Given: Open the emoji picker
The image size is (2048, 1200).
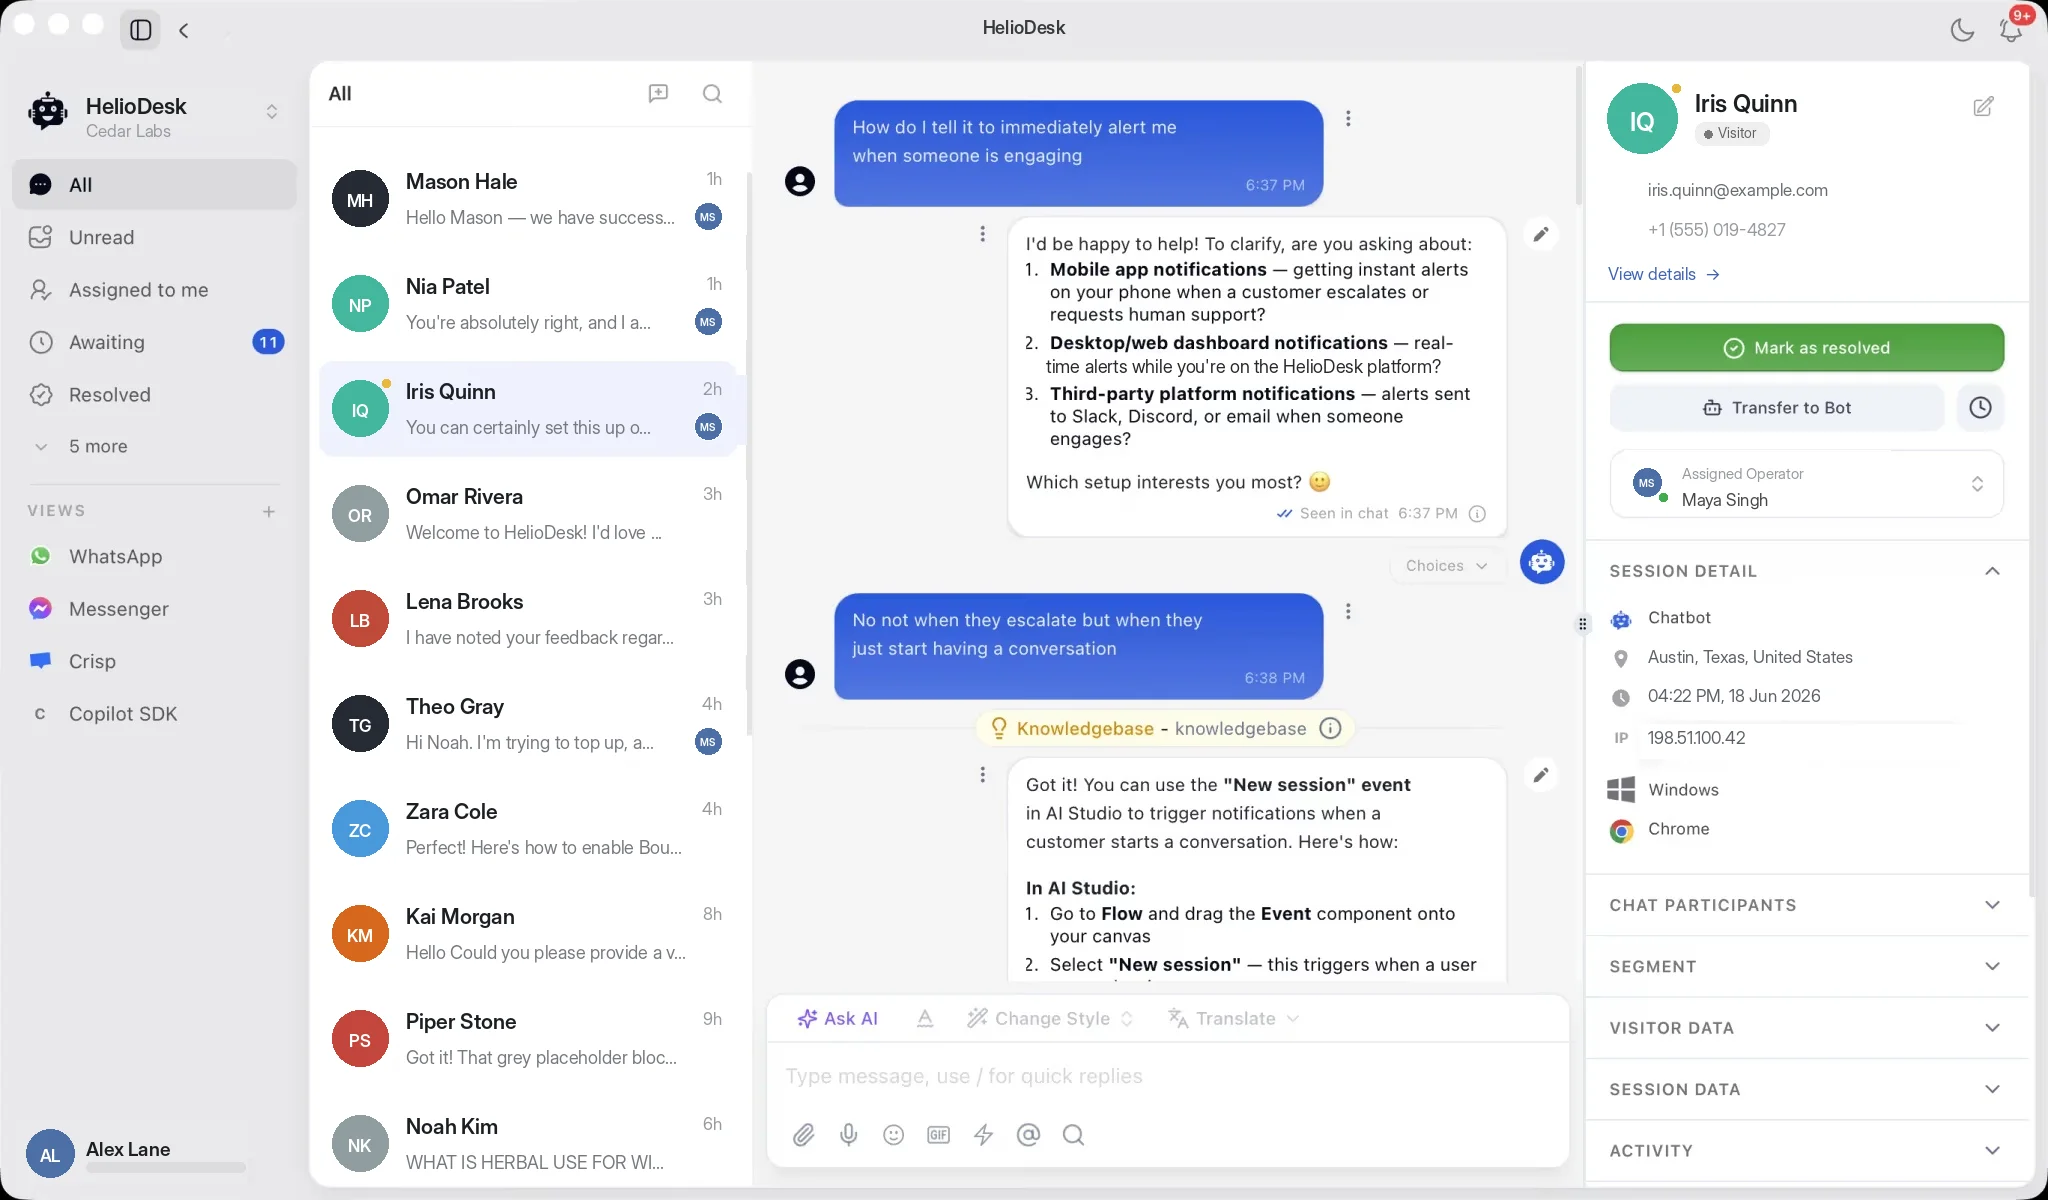Looking at the screenshot, I should click(893, 1135).
